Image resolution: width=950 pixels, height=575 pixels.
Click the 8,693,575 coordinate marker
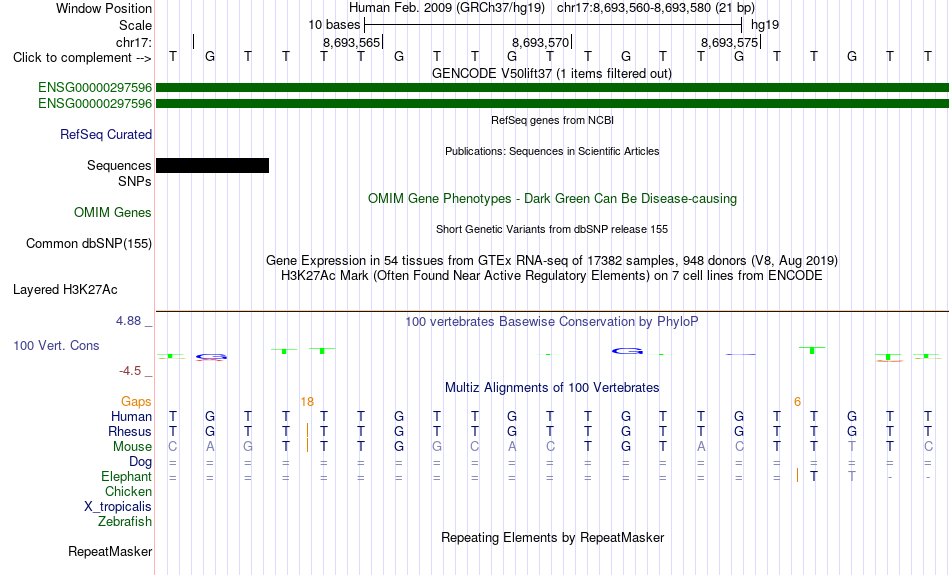point(729,42)
